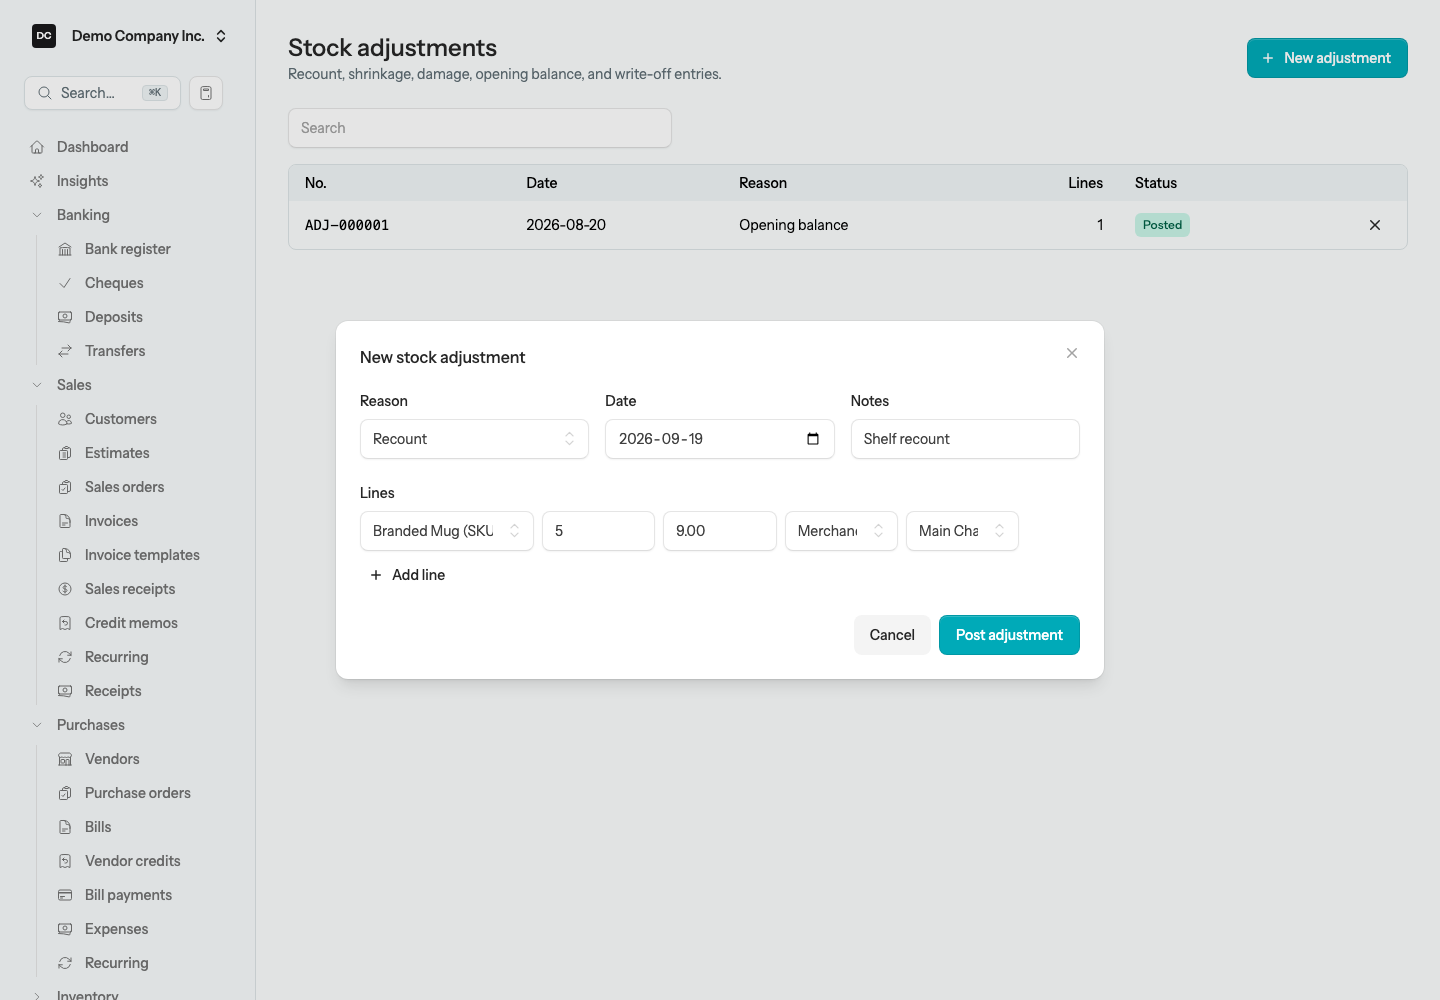Open Bill payments in the sidebar

pos(128,895)
